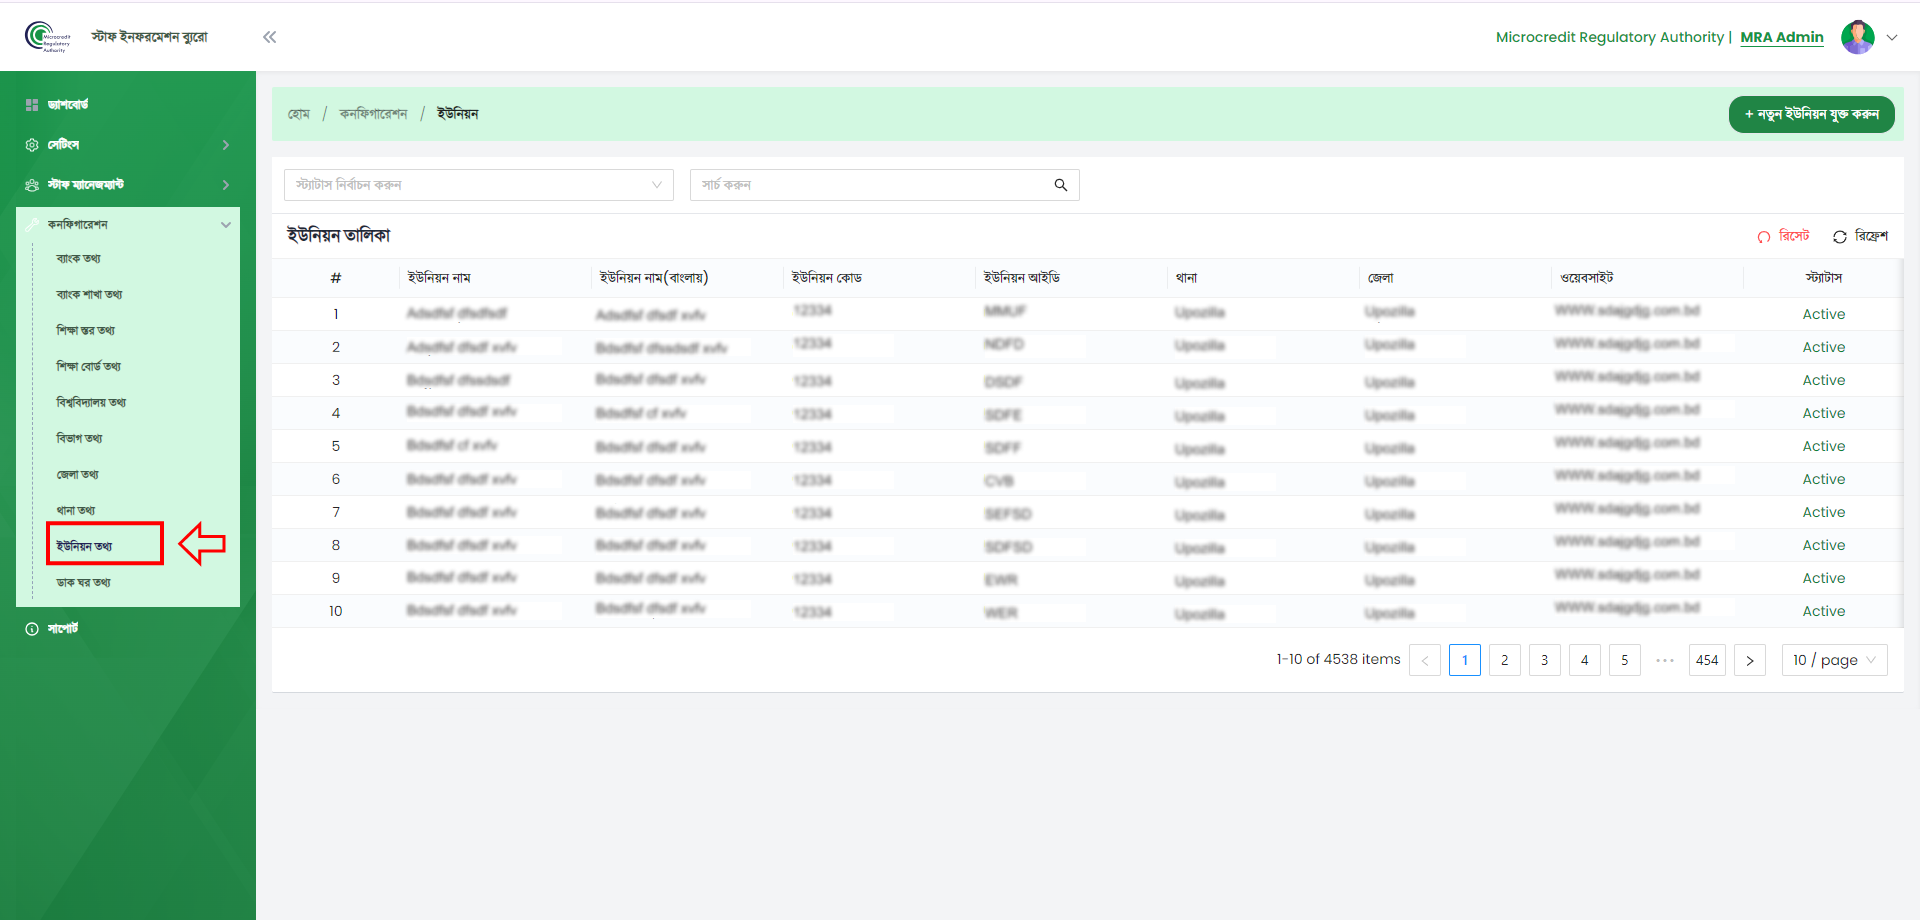Viewport: 1920px width, 920px height.
Task: Select কনফিগারেশন menu header
Action: [128, 224]
